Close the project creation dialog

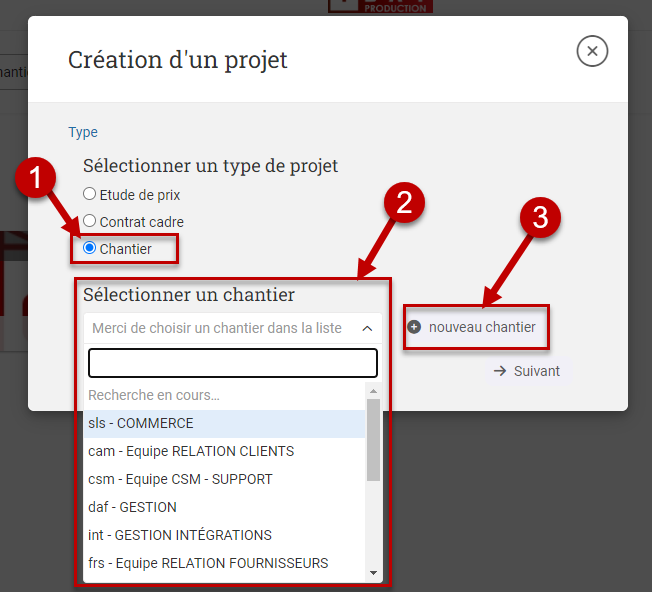tap(592, 51)
